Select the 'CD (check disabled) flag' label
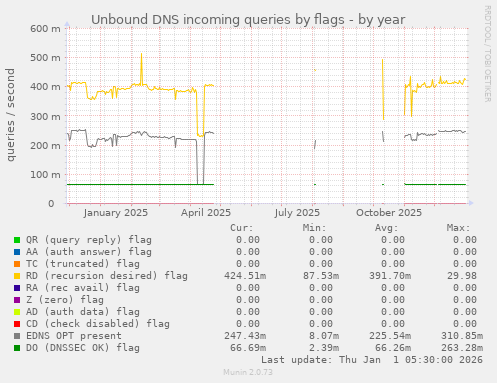Image resolution: width=497 pixels, height=383 pixels. (98, 324)
